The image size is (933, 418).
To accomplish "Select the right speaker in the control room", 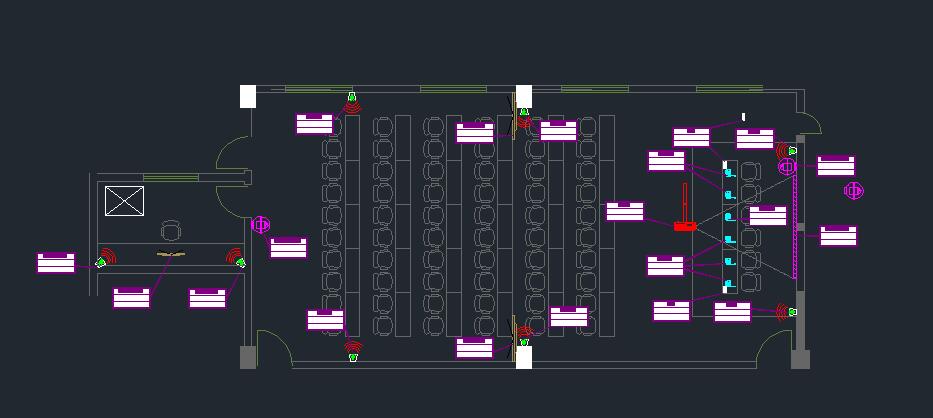I will click(x=238, y=259).
